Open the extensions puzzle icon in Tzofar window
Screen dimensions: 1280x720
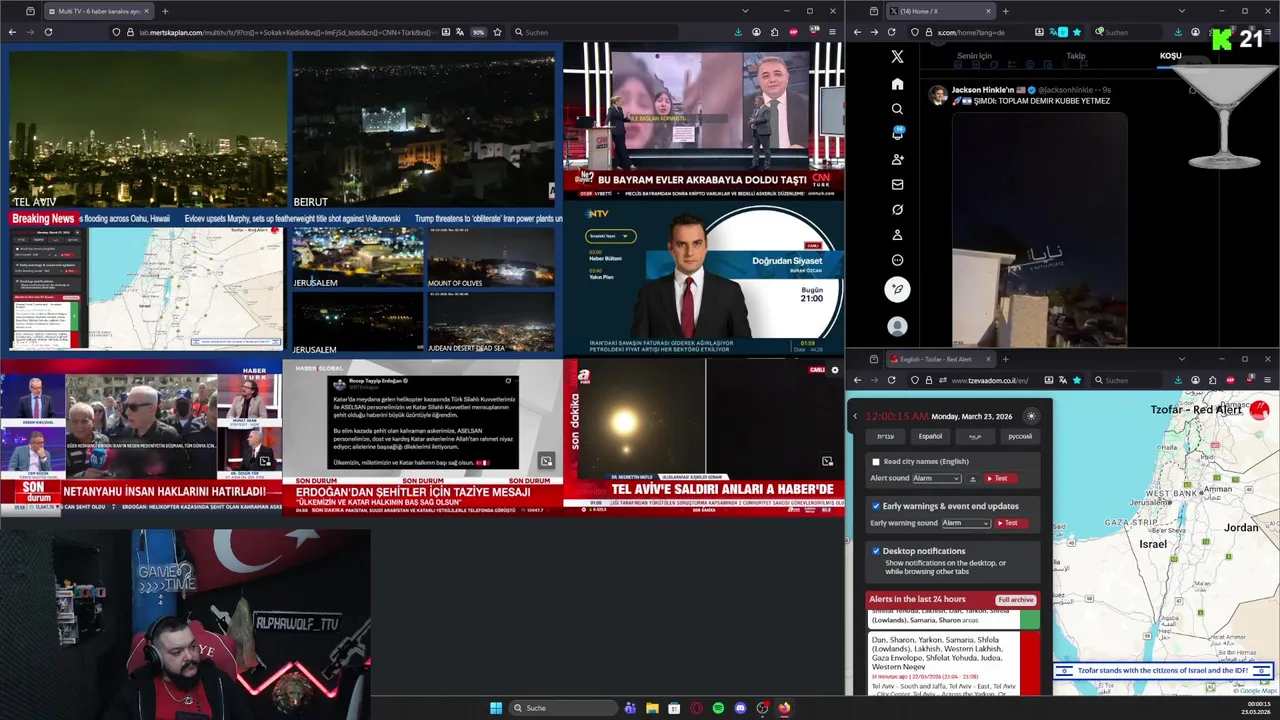(1212, 380)
